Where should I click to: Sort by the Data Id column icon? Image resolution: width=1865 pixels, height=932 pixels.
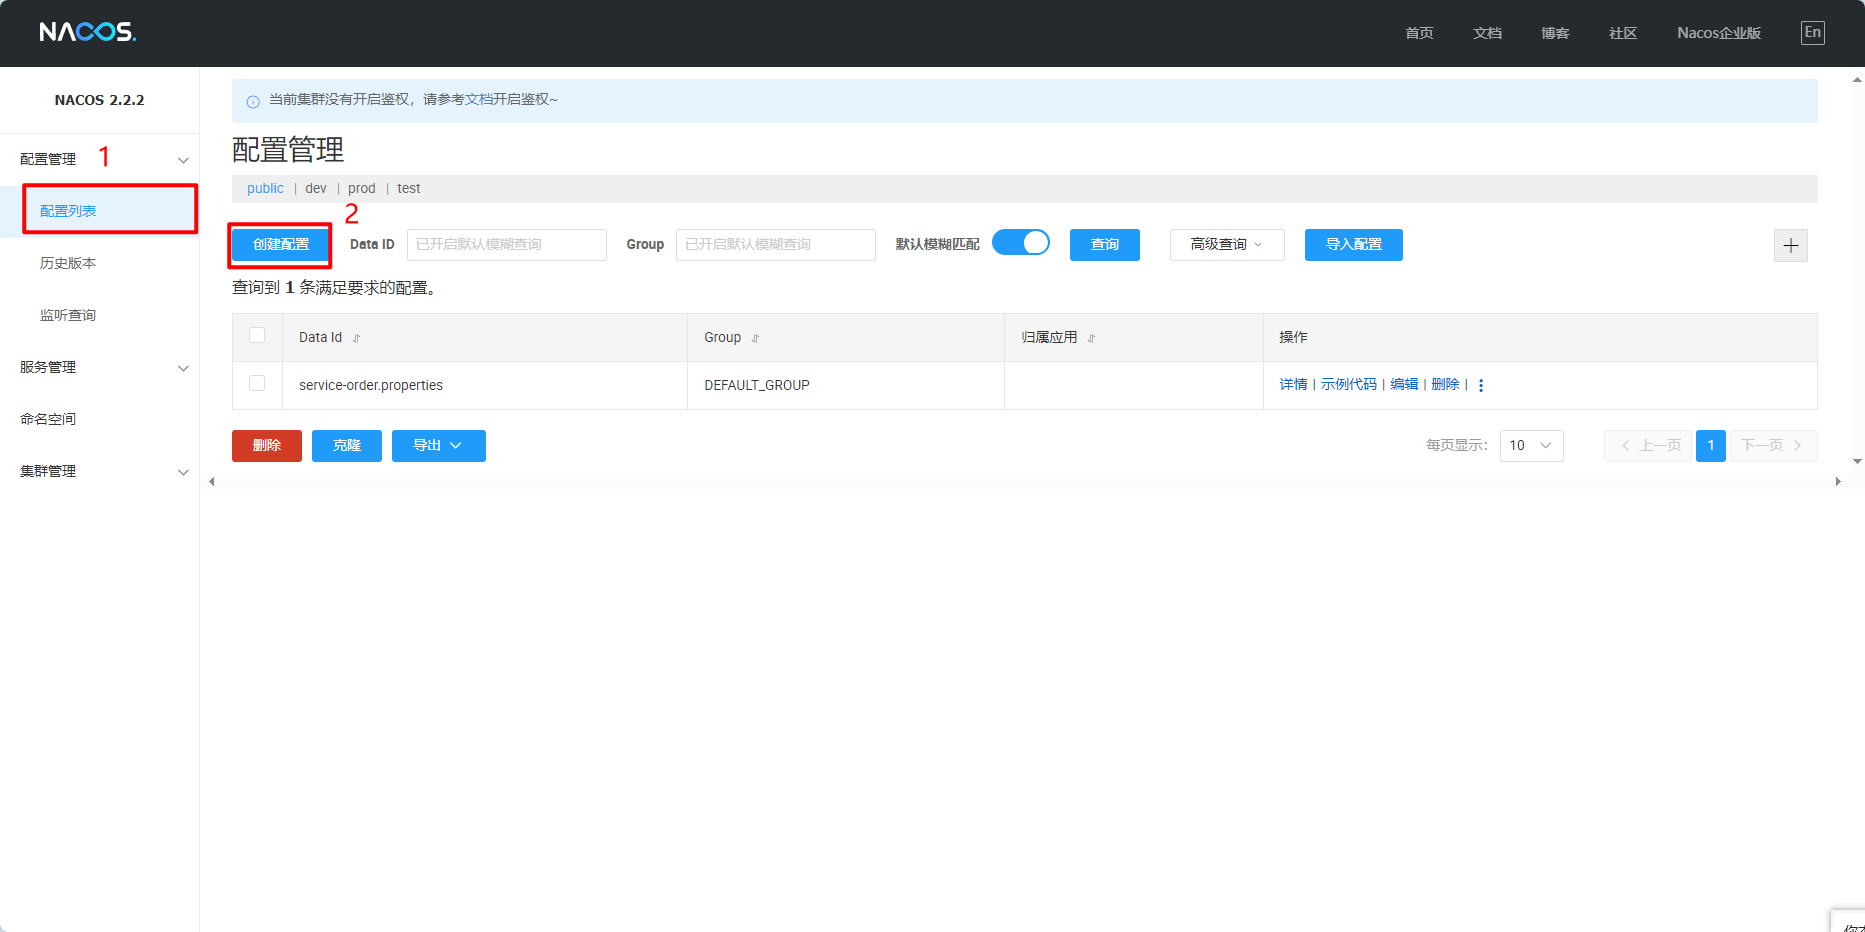356,338
